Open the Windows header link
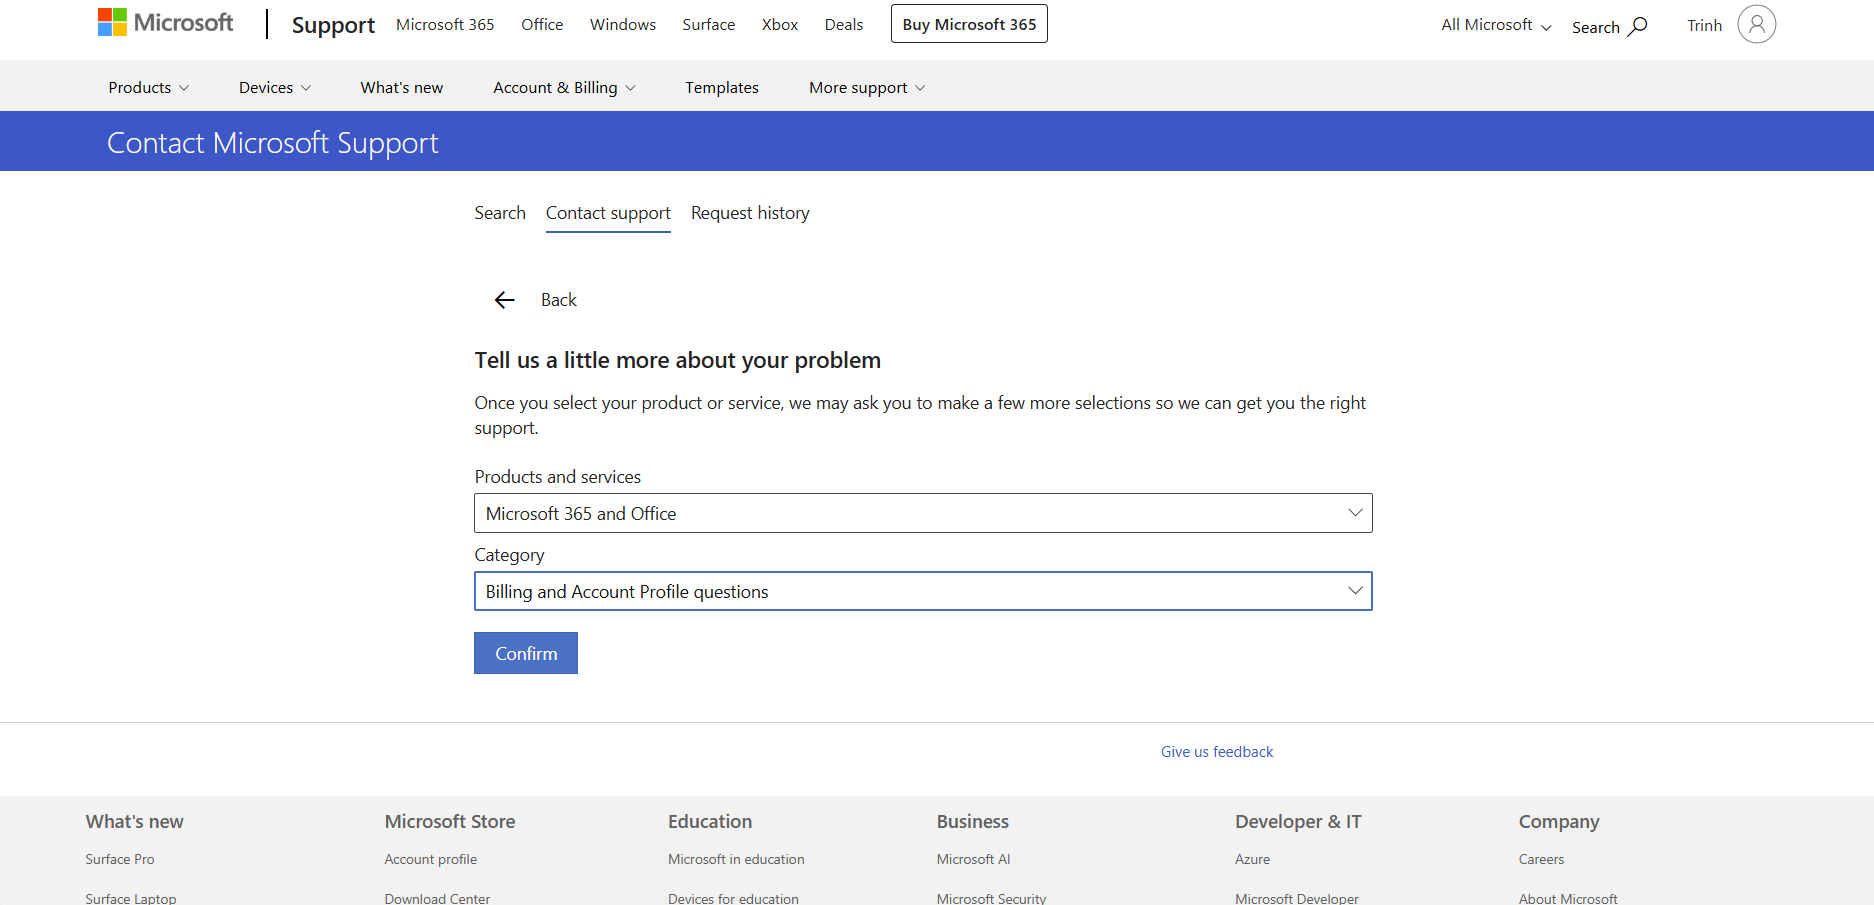 [623, 24]
